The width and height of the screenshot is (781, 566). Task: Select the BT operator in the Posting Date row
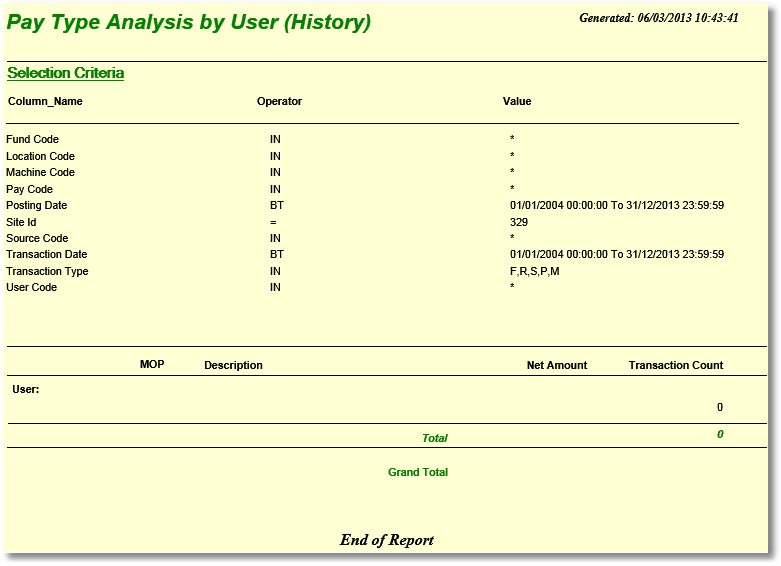[277, 205]
